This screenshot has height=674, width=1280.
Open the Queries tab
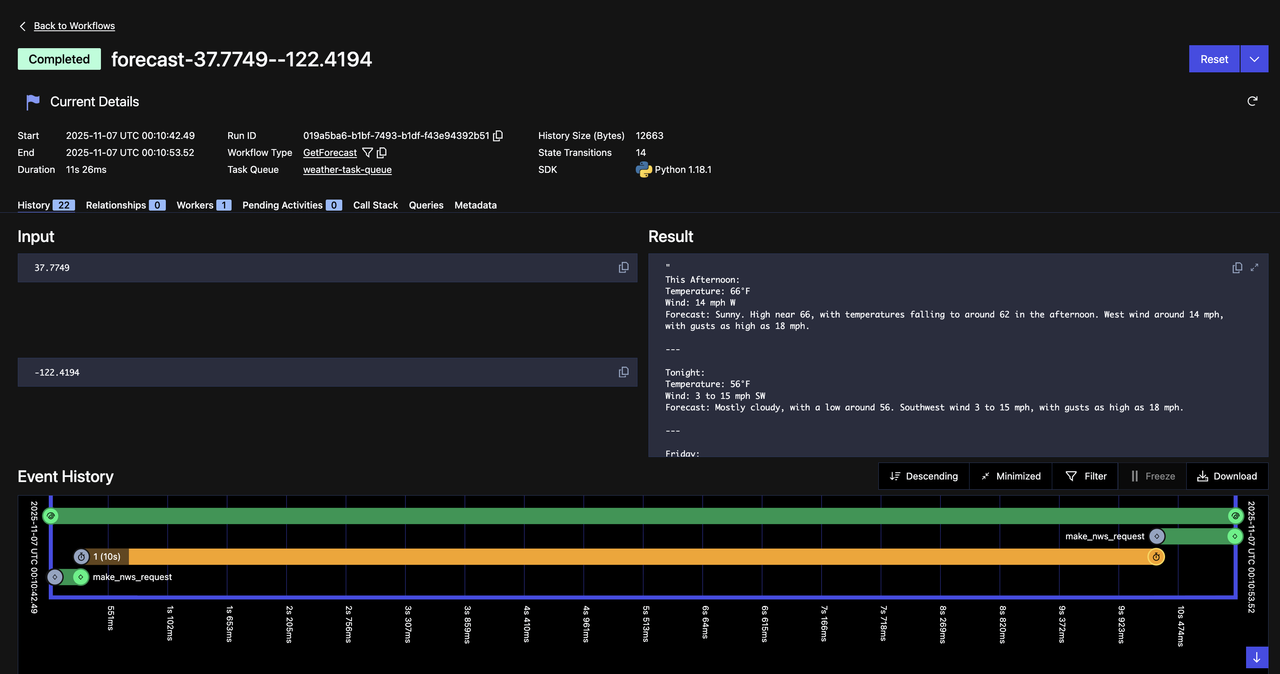426,205
